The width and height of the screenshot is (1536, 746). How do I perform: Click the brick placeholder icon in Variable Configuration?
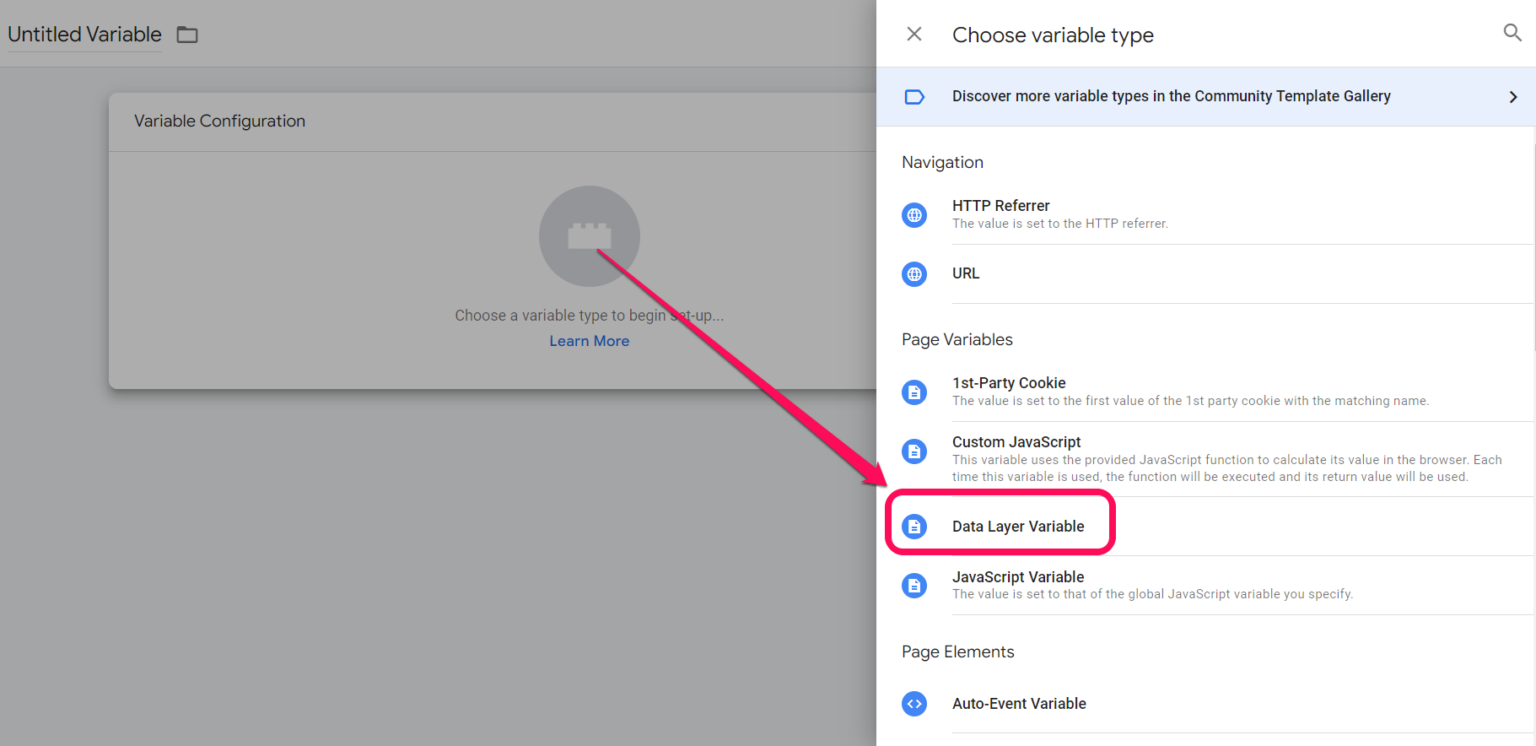(589, 235)
